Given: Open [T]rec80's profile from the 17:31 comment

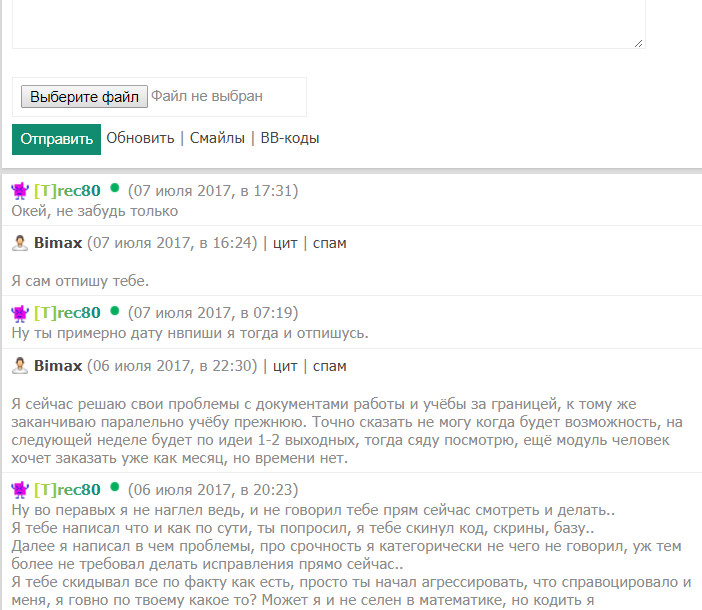Looking at the screenshot, I should click(x=67, y=190).
